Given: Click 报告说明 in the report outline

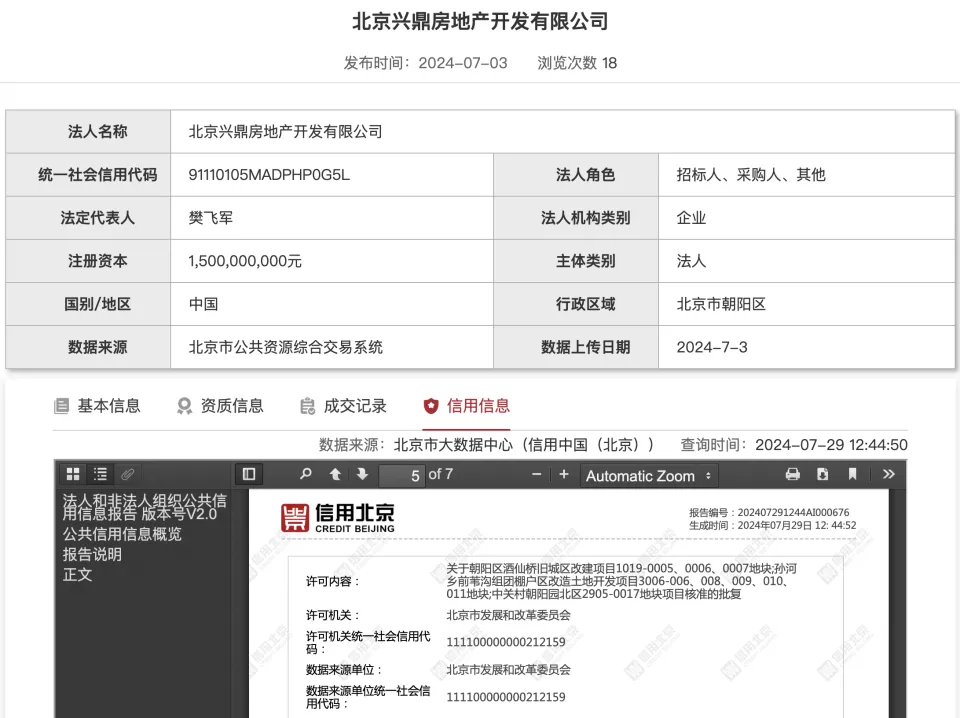Looking at the screenshot, I should click(92, 556).
